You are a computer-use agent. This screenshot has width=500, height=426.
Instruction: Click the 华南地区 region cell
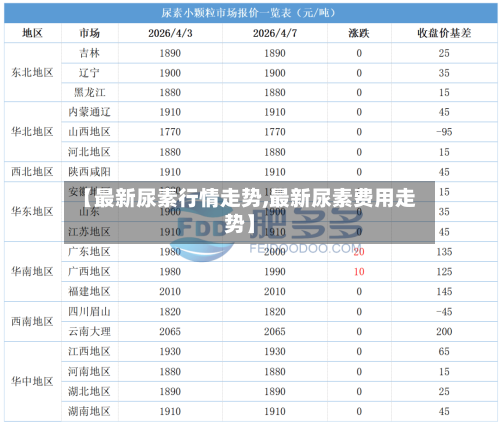pos(32,271)
